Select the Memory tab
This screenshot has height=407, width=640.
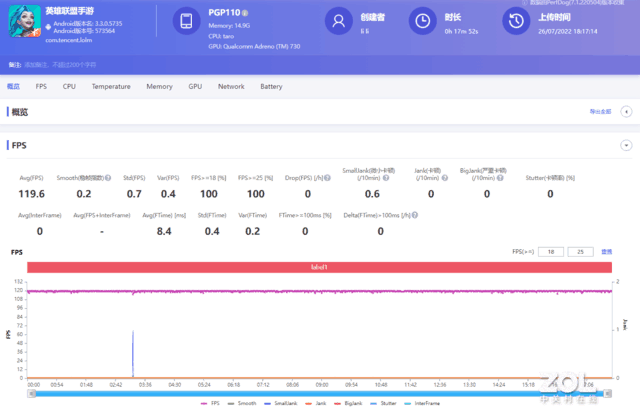[159, 87]
